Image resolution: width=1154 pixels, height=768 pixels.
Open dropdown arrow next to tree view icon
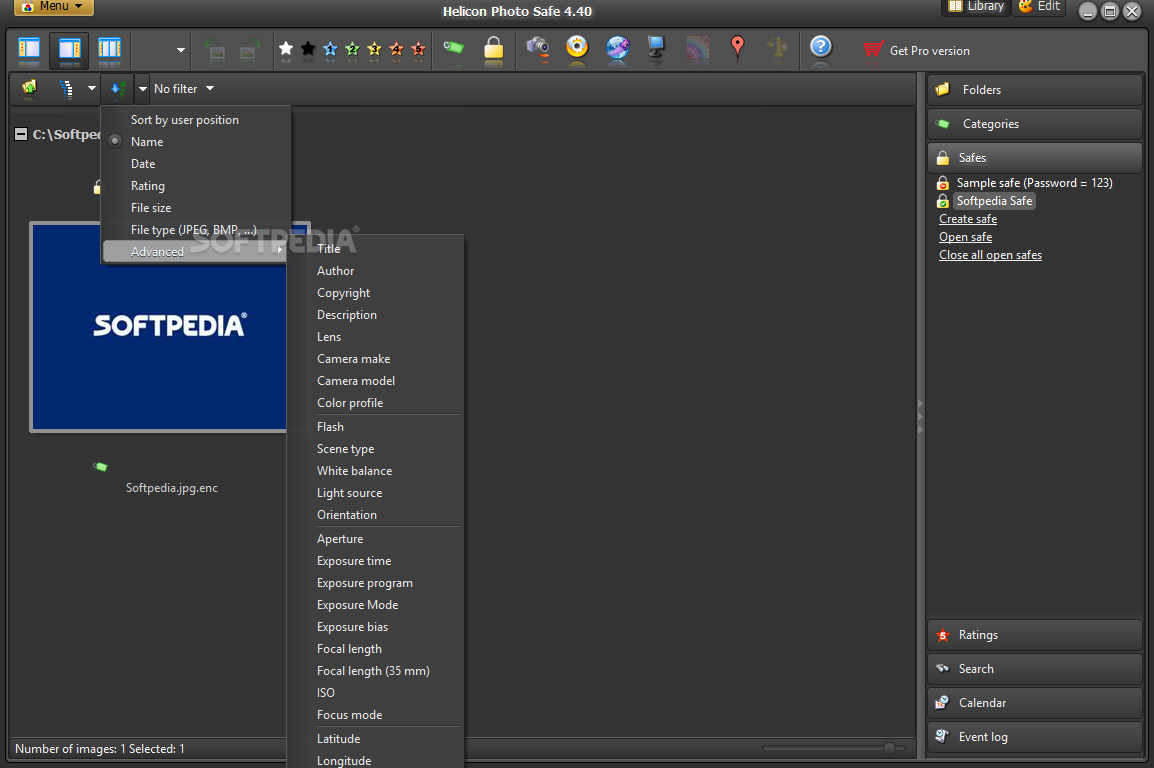[91, 88]
